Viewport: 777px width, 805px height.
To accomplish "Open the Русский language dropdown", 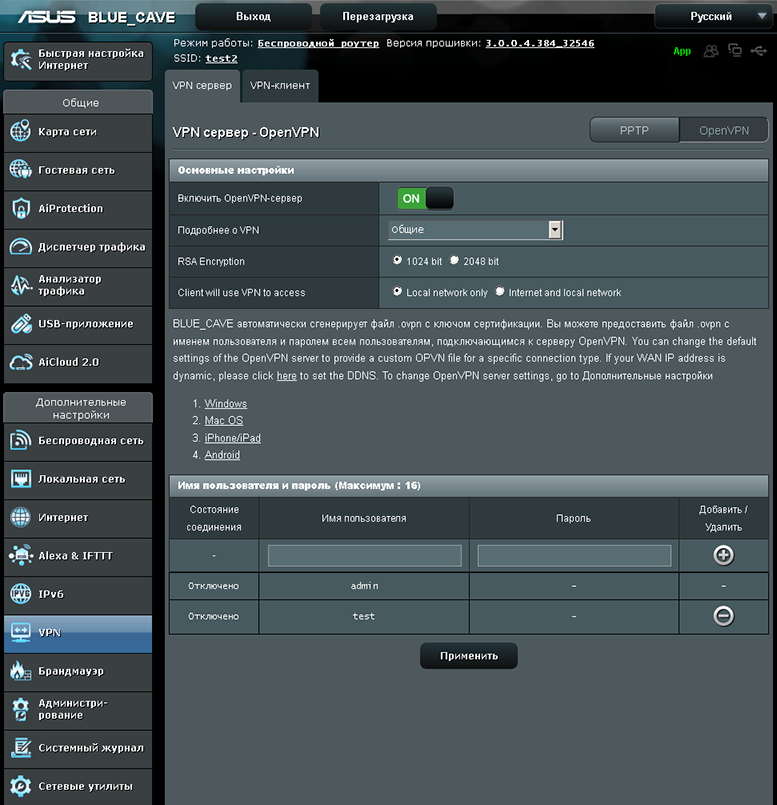I will 714,16.
